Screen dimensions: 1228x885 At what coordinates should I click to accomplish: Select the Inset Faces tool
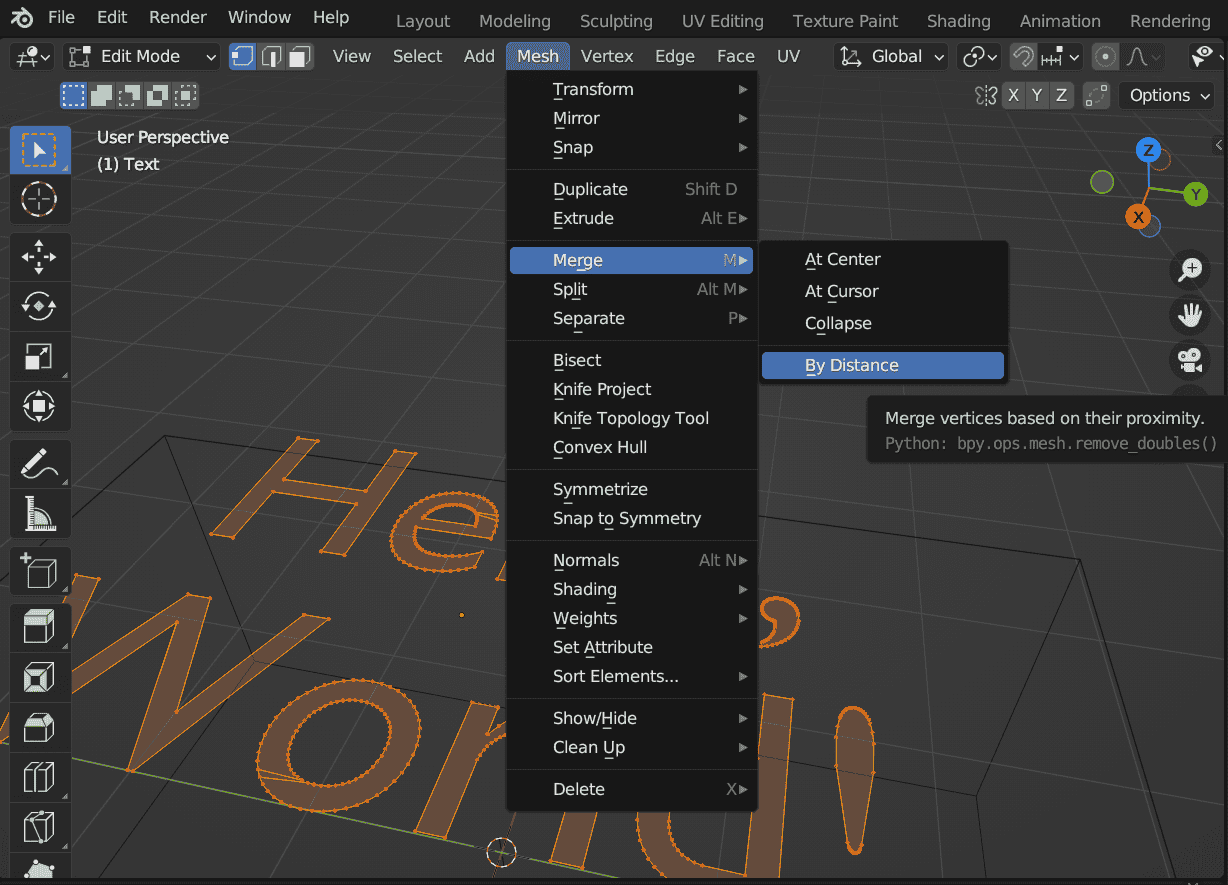point(40,678)
